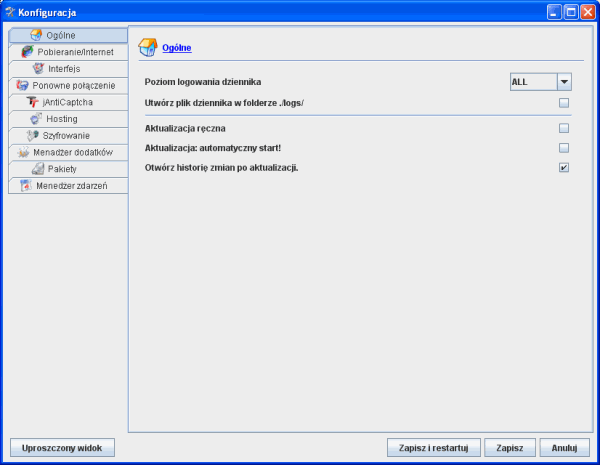The width and height of the screenshot is (600, 465).
Task: Click the Ogólne header link
Action: [177, 48]
